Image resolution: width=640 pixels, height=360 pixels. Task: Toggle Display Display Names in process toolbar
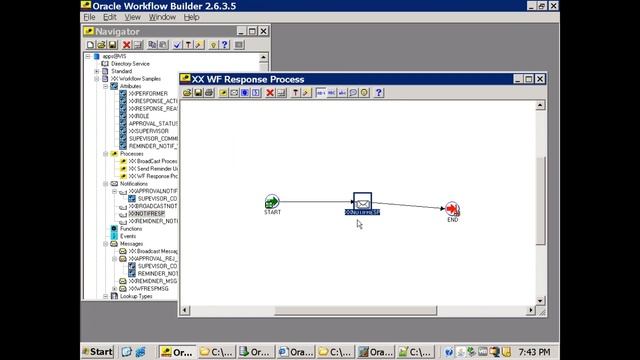tap(342, 93)
